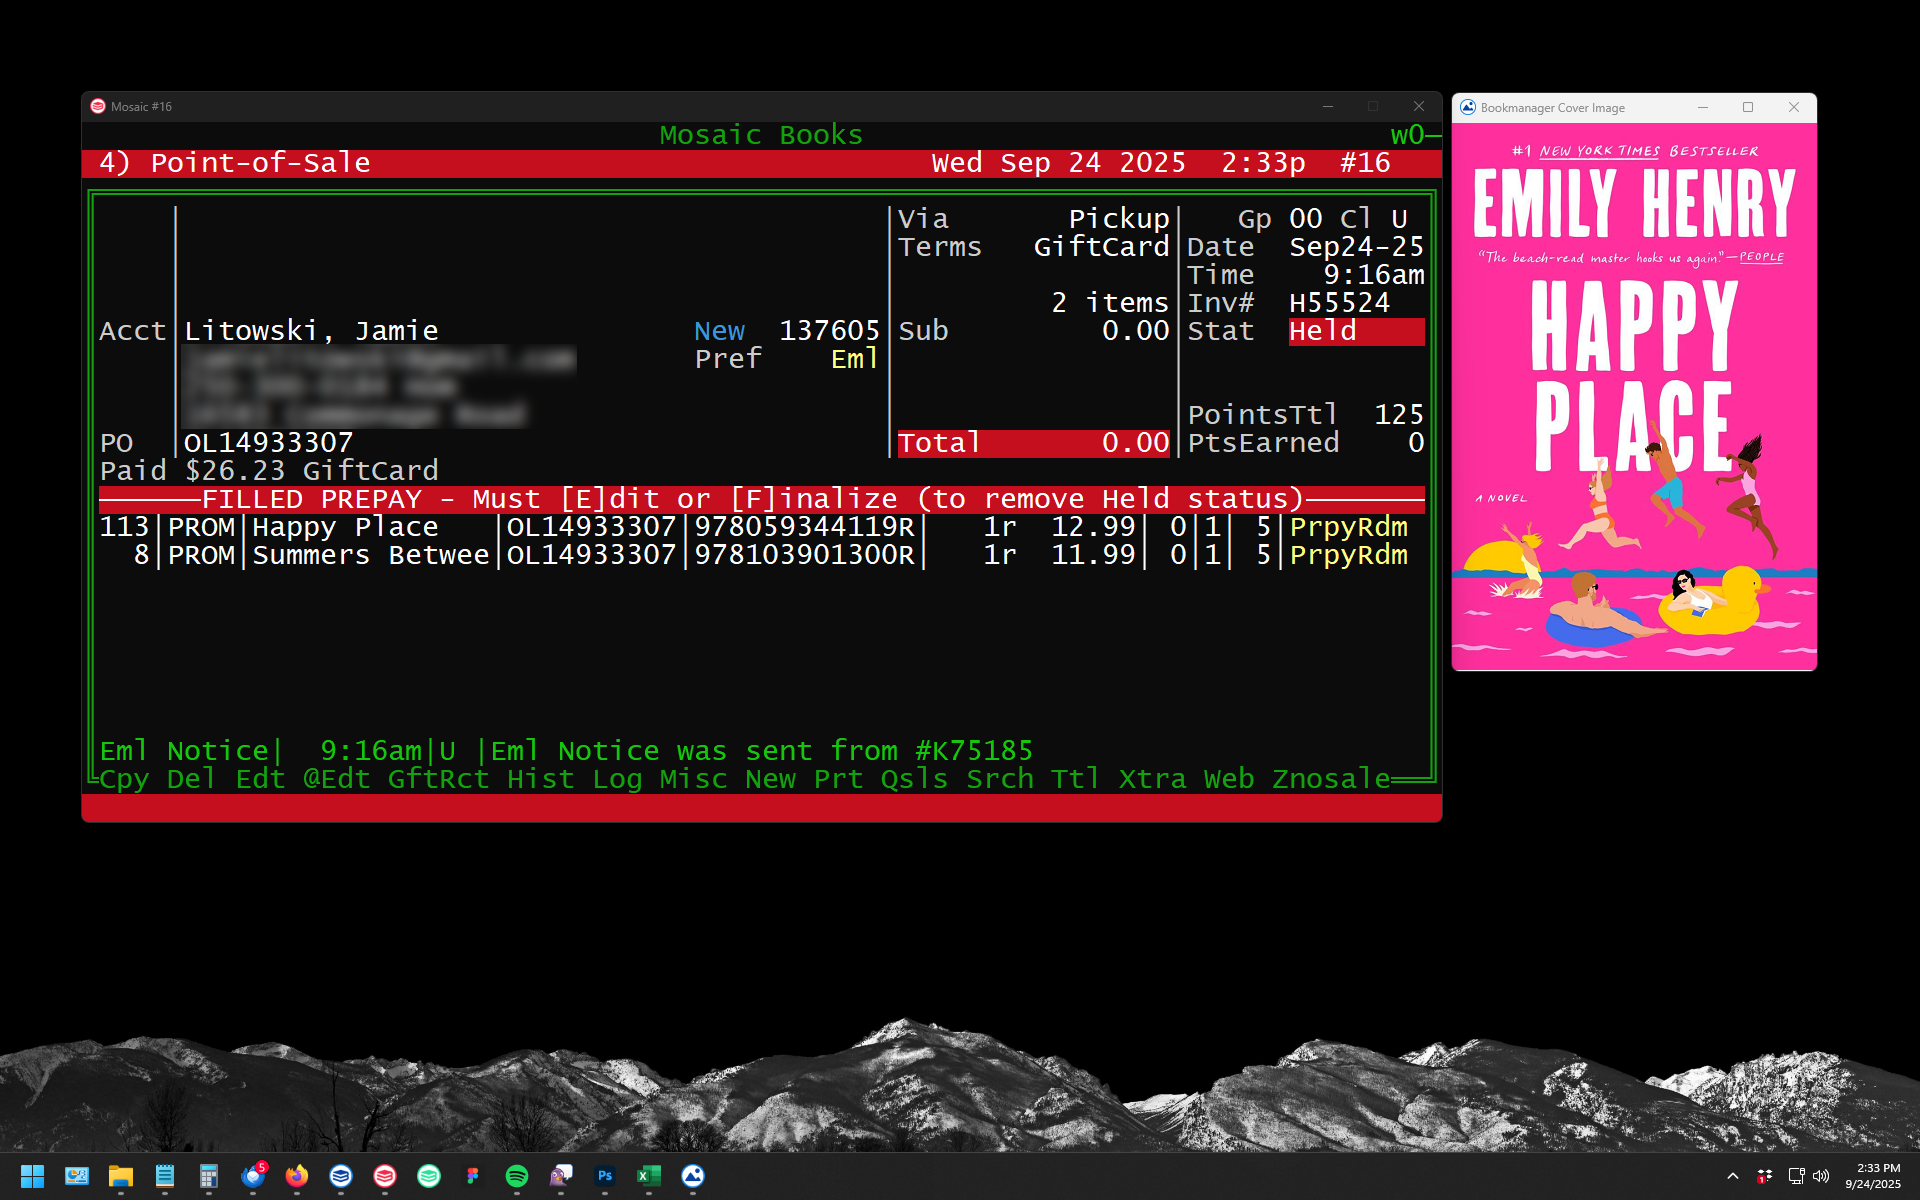The height and width of the screenshot is (1200, 1920).
Task: Click invoice number H55524
Action: click(x=1339, y=303)
